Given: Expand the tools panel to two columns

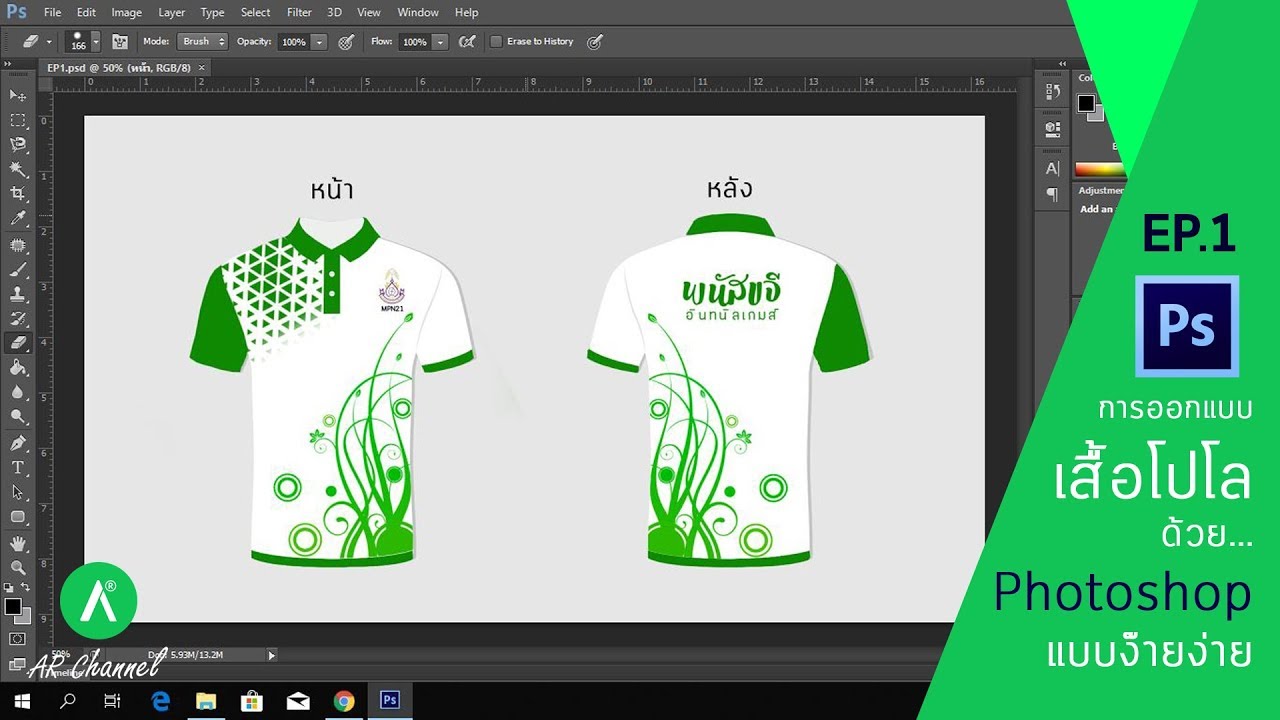Looking at the screenshot, I should [9, 63].
